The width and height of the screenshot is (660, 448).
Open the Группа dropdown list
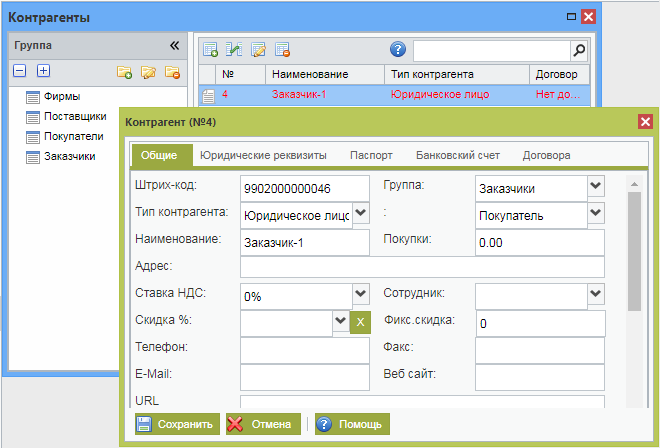pos(595,186)
